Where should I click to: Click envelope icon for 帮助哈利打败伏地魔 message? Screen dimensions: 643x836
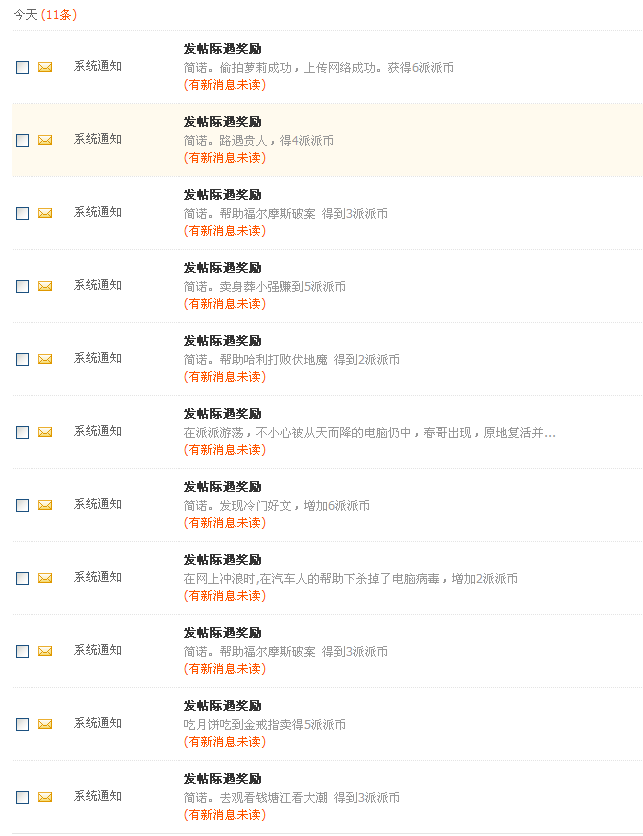click(x=45, y=359)
